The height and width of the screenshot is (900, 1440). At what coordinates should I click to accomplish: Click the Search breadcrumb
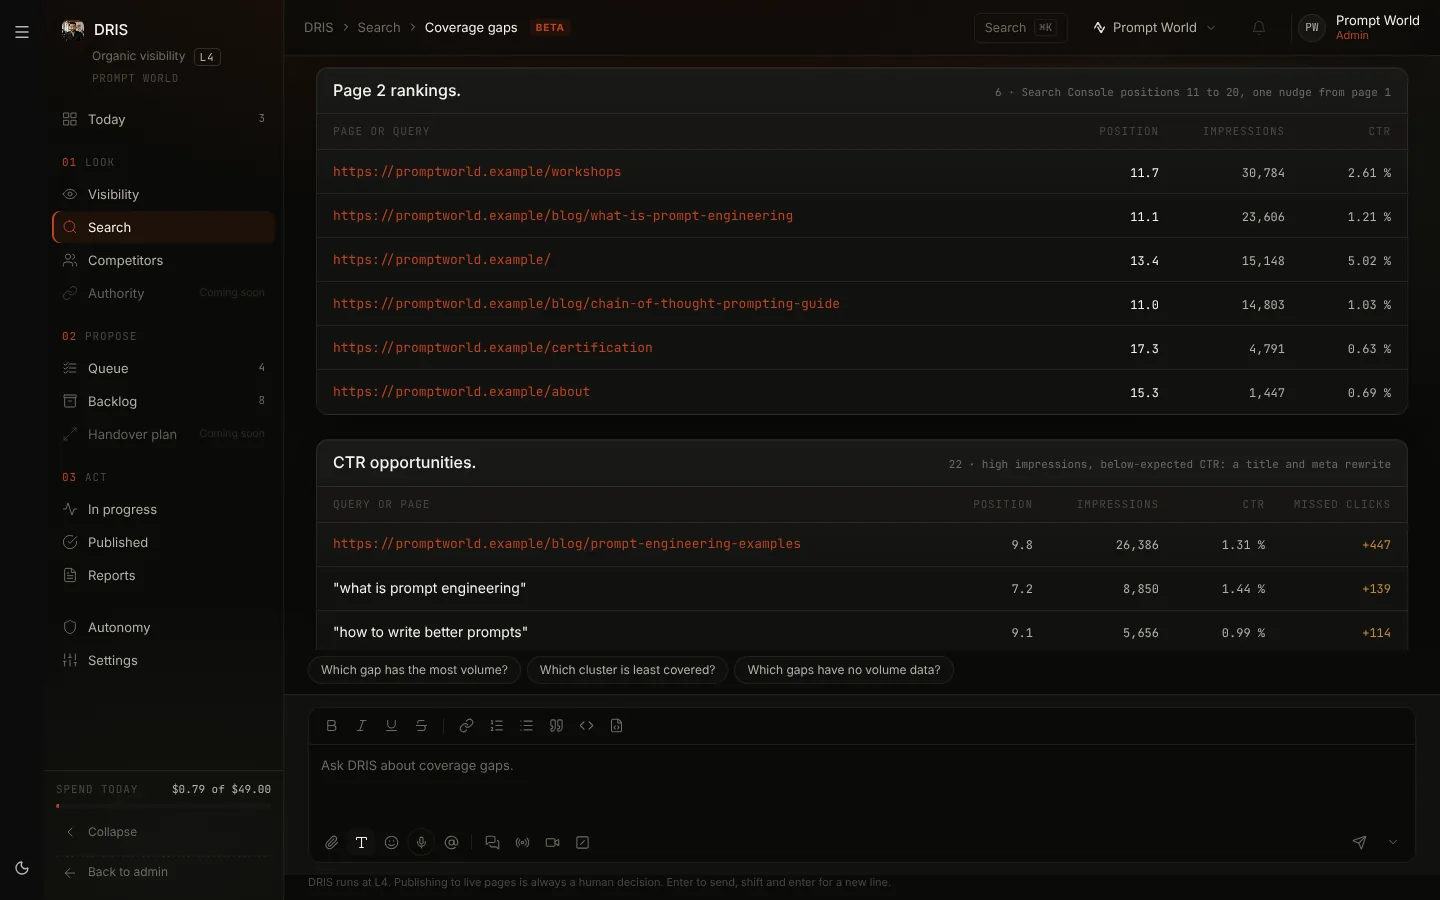coord(379,28)
